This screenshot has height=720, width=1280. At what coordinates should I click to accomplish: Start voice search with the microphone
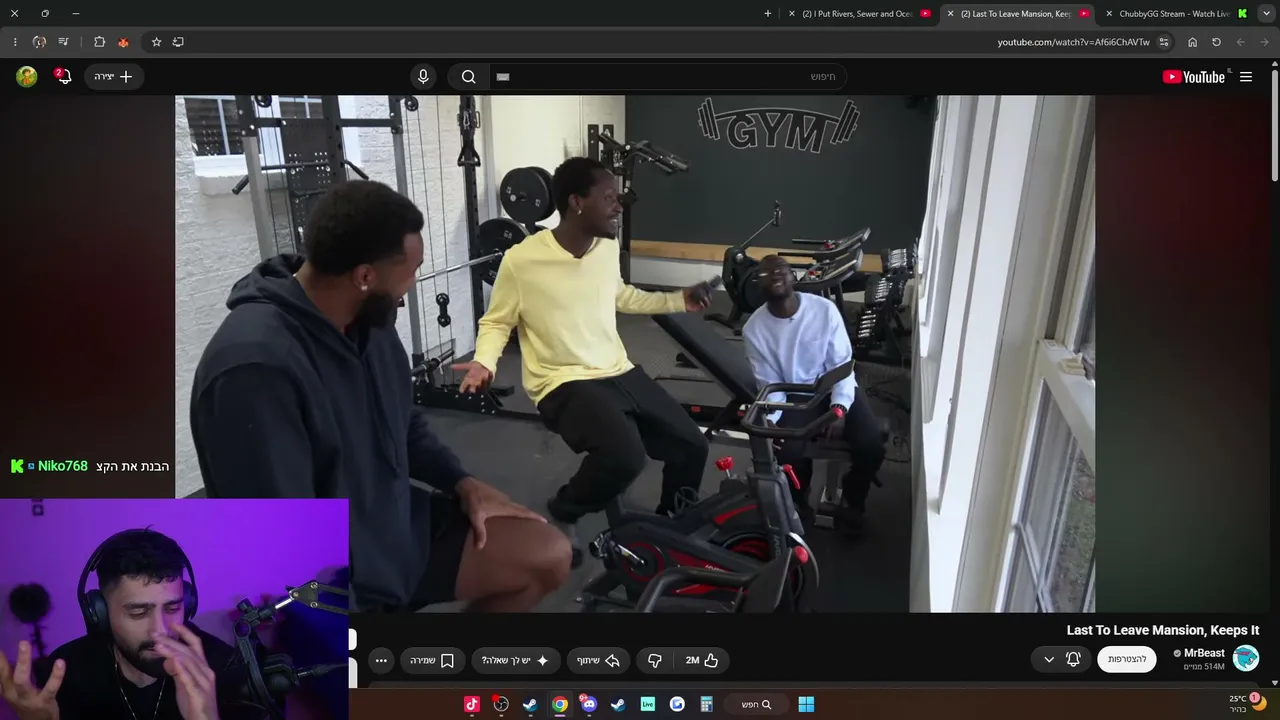click(423, 76)
